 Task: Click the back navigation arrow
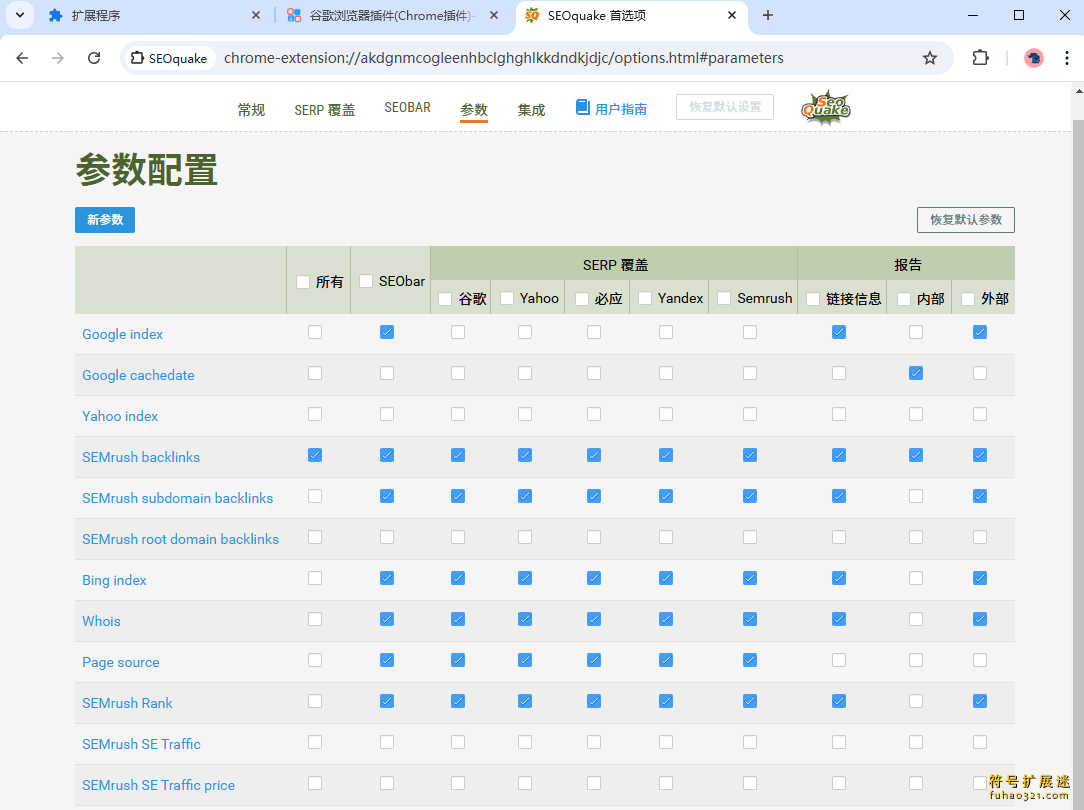click(x=22, y=58)
